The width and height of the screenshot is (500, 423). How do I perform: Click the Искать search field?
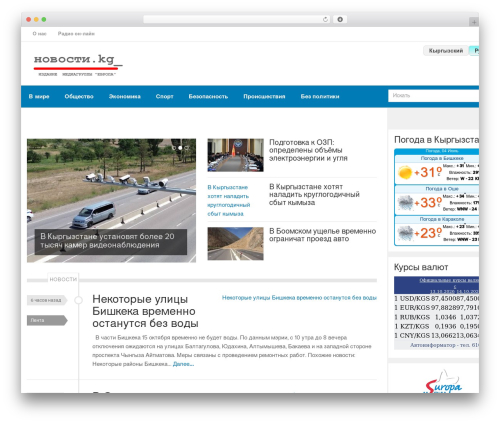point(433,96)
